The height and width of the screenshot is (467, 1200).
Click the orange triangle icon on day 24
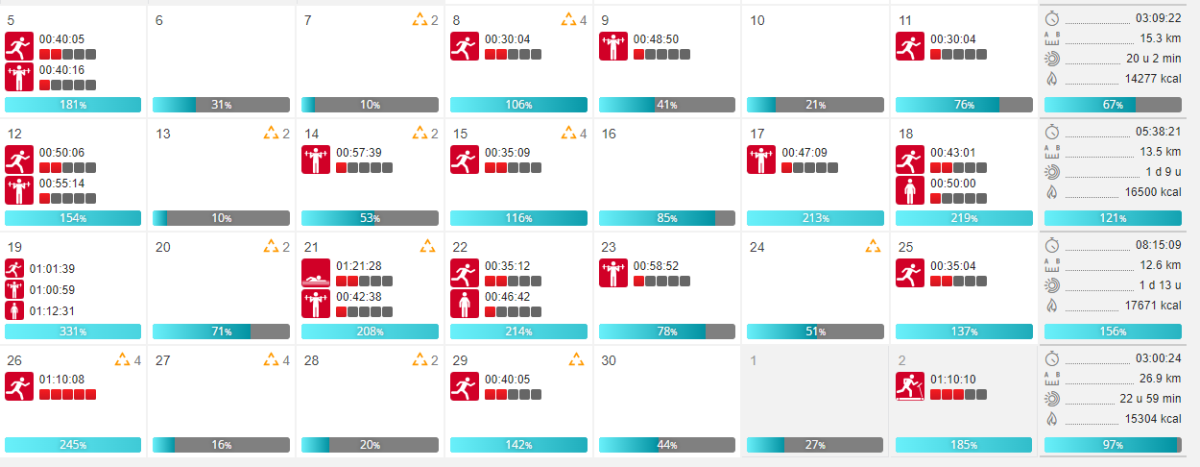(x=873, y=246)
